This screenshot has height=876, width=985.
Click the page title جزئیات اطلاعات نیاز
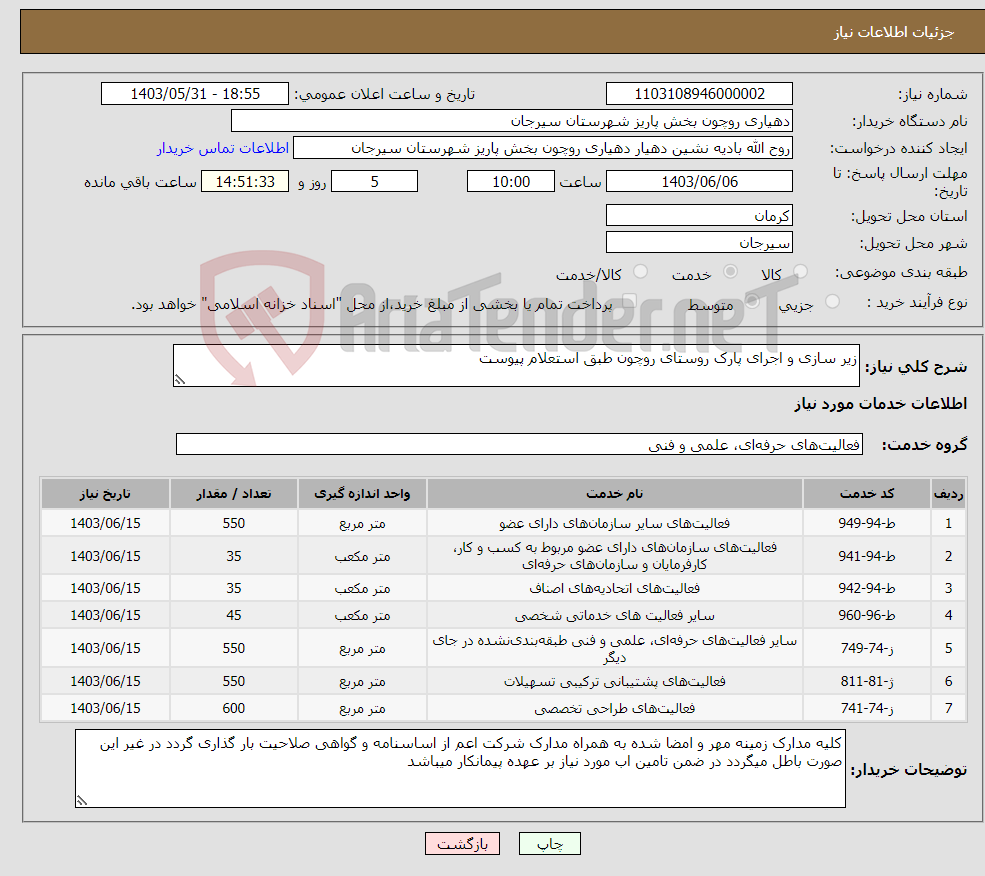click(894, 32)
